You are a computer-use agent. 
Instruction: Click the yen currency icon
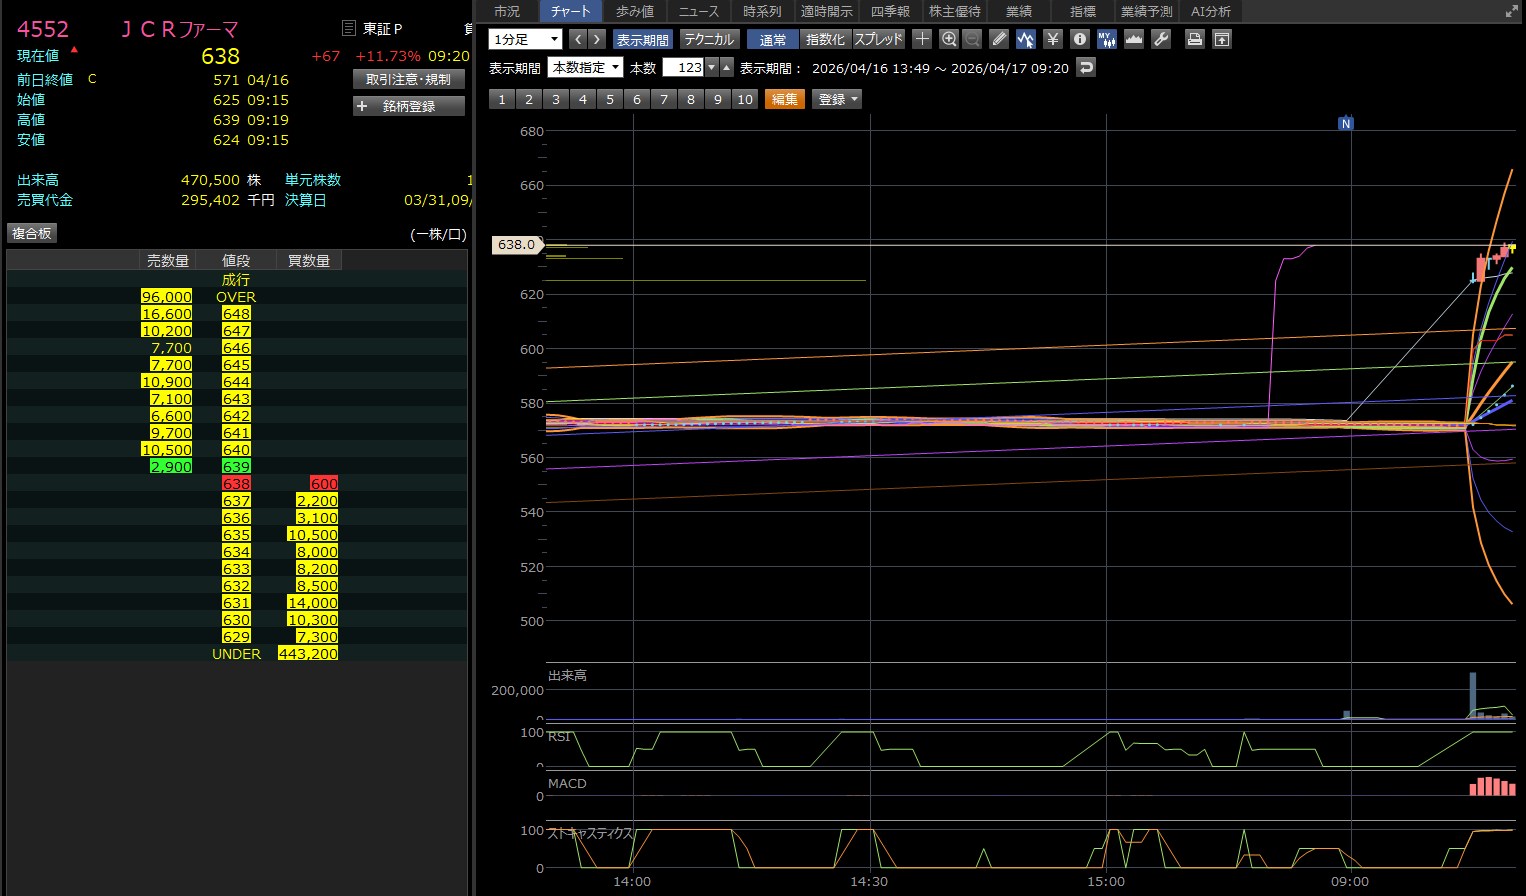click(x=1052, y=39)
